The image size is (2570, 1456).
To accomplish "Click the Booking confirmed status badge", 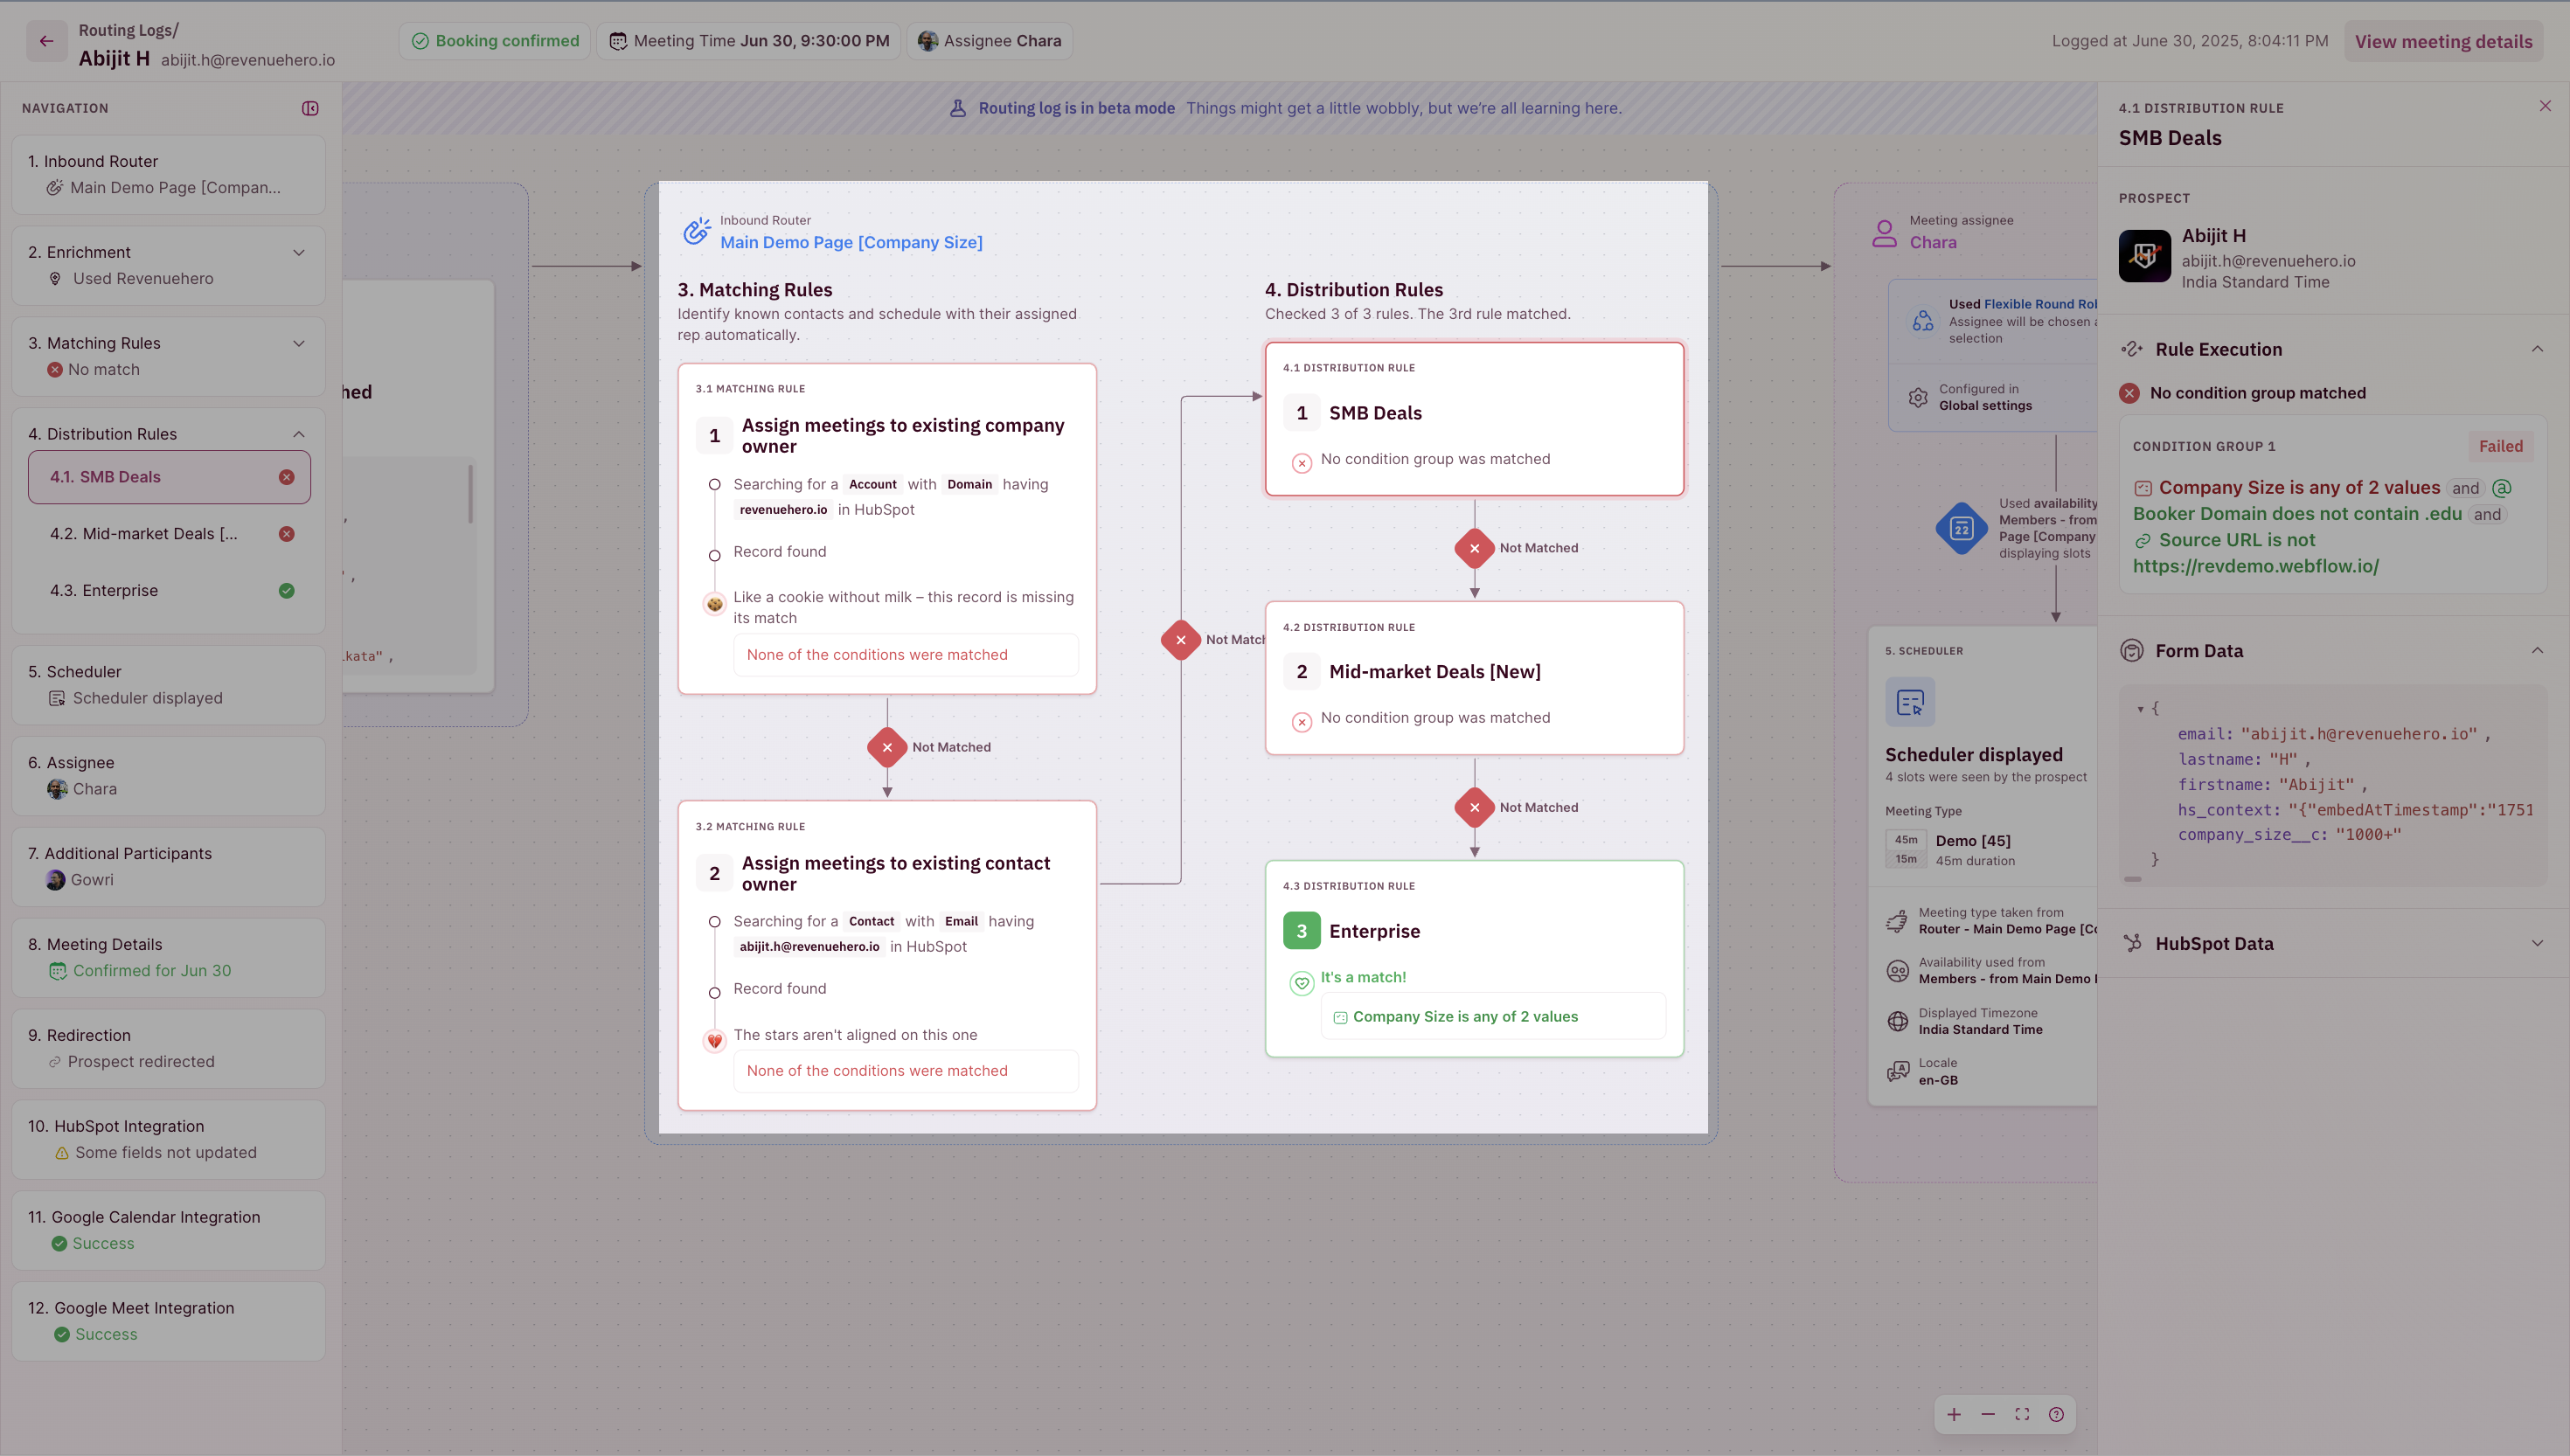I will click(495, 41).
